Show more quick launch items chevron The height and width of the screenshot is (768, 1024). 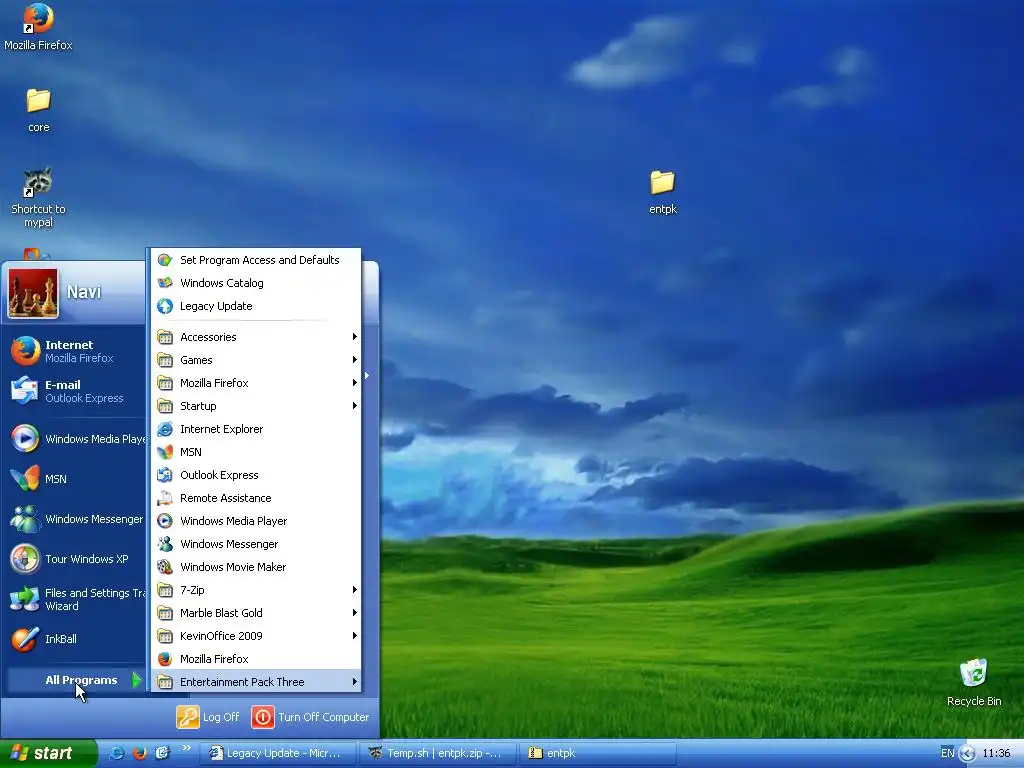(187, 748)
